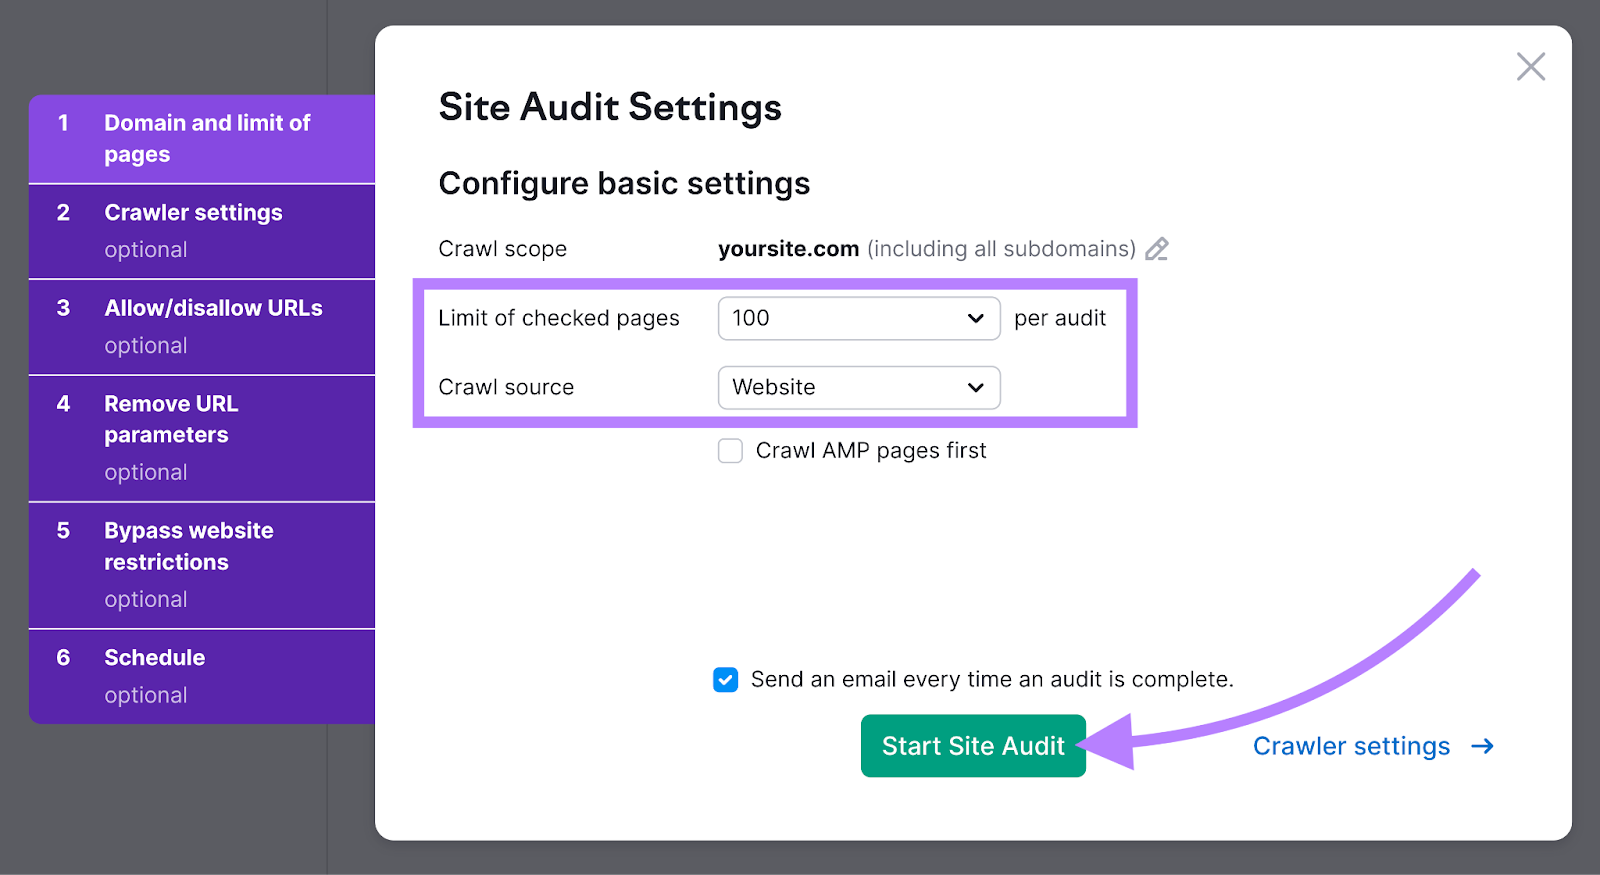Select step 4 Remove URL parameters
The height and width of the screenshot is (875, 1600).
coord(200,437)
